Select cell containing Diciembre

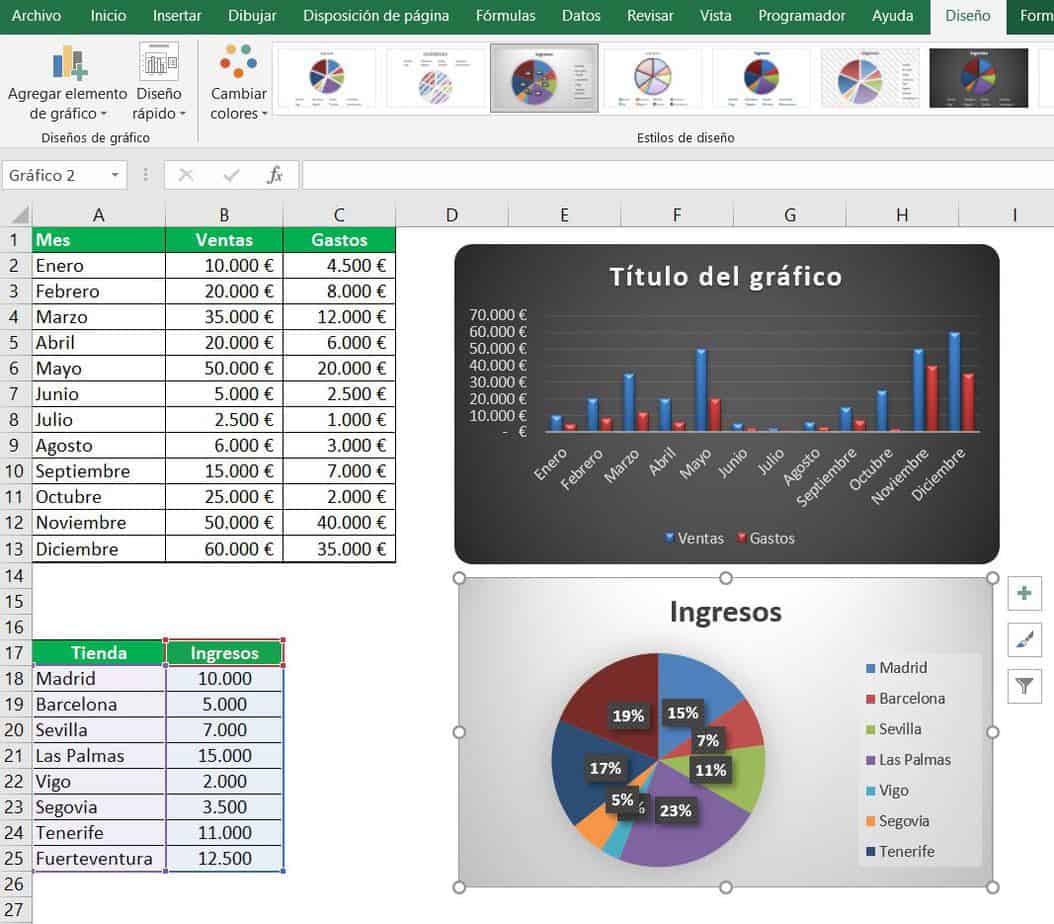(98, 550)
